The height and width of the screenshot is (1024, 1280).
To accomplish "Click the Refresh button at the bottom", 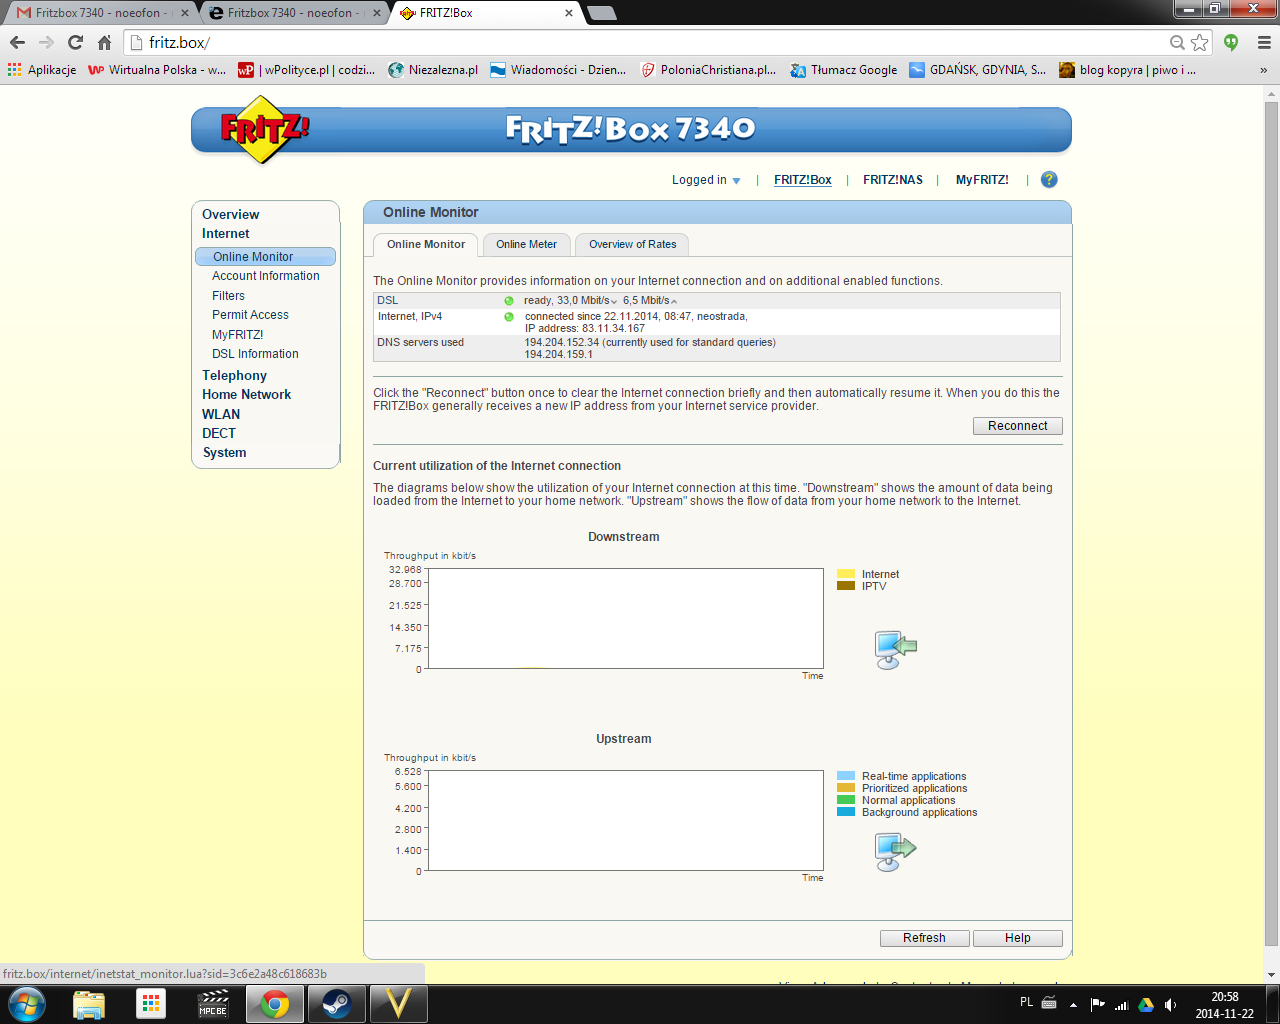I will (924, 938).
